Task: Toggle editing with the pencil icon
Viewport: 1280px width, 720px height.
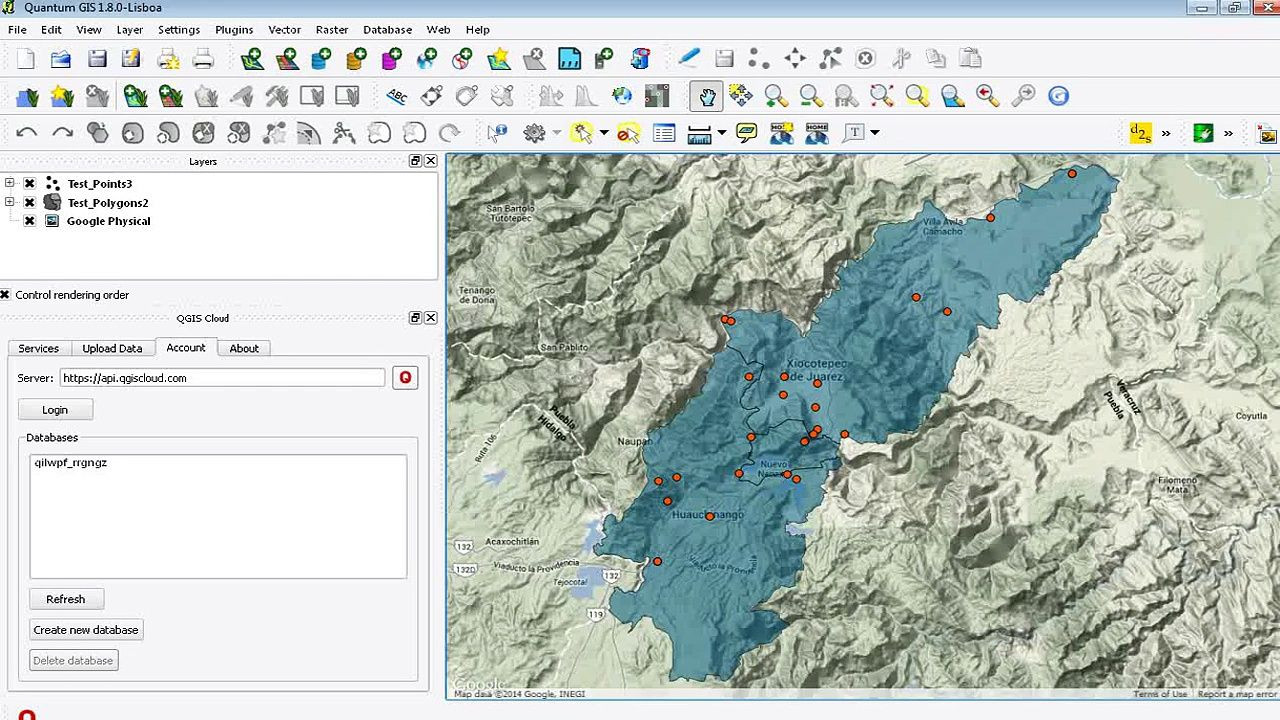Action: click(689, 59)
